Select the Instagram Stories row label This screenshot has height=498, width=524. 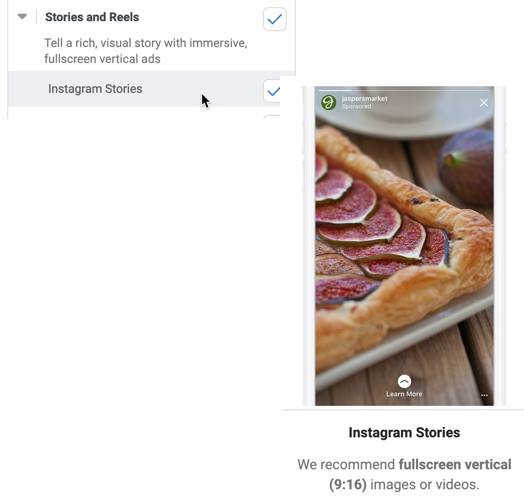(95, 89)
